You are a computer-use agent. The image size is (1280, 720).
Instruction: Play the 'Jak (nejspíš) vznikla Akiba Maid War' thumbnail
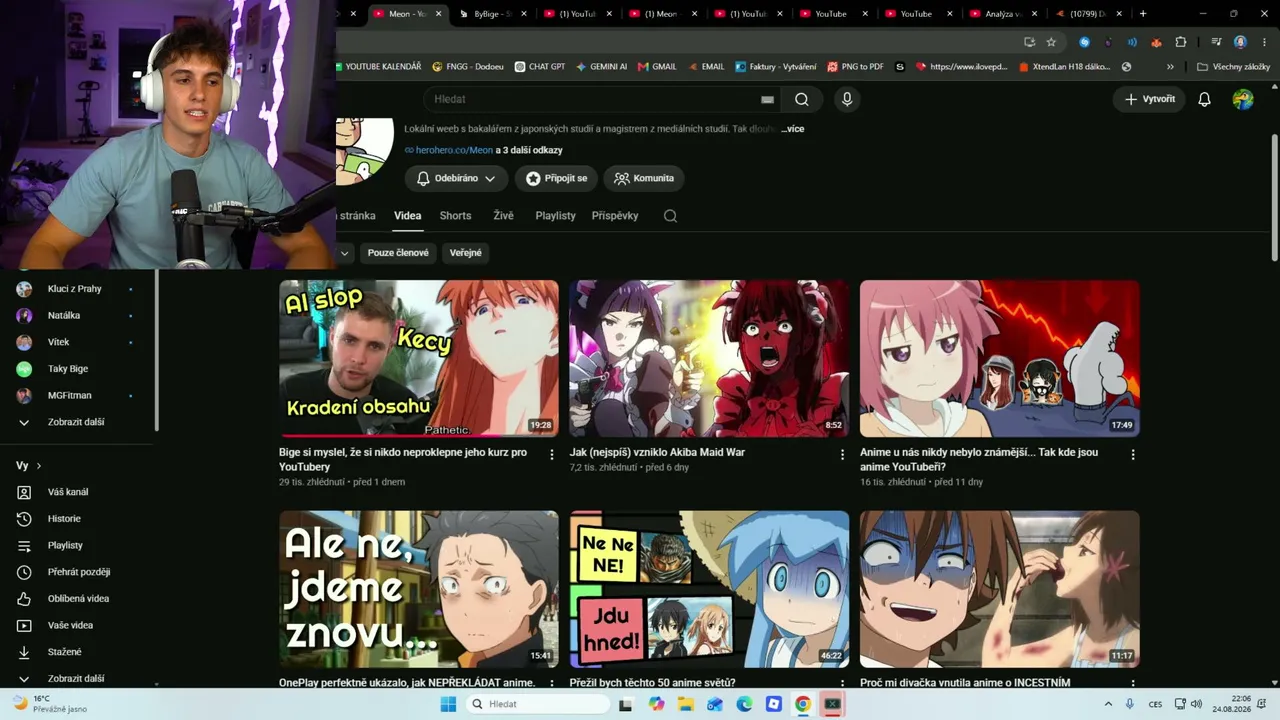(709, 358)
